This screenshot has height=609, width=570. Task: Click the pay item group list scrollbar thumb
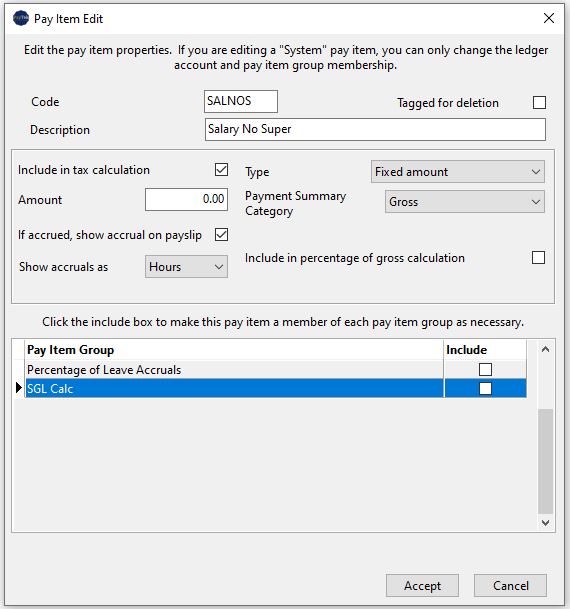[546, 461]
